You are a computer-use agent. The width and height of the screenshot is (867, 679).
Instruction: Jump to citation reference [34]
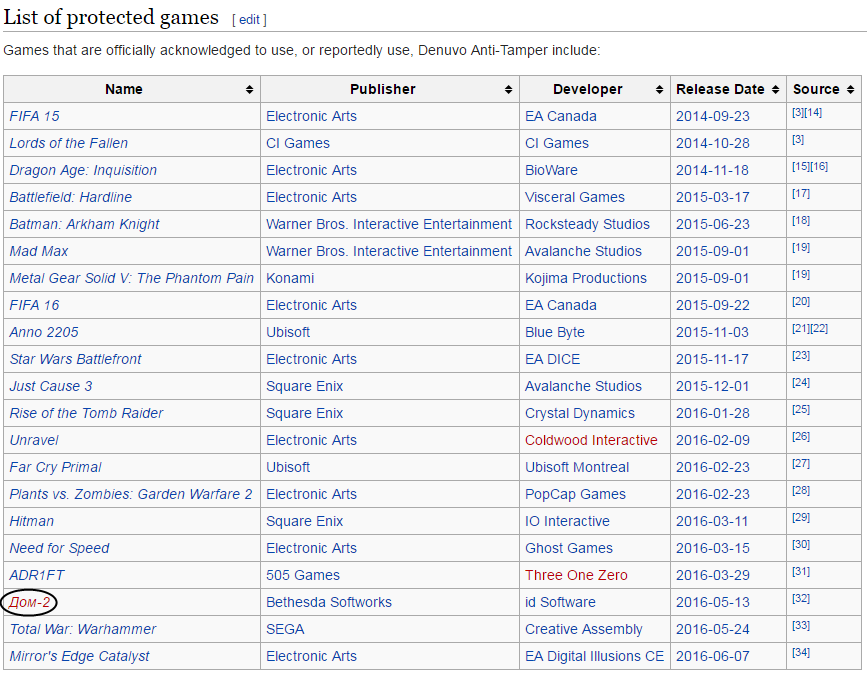tap(800, 653)
